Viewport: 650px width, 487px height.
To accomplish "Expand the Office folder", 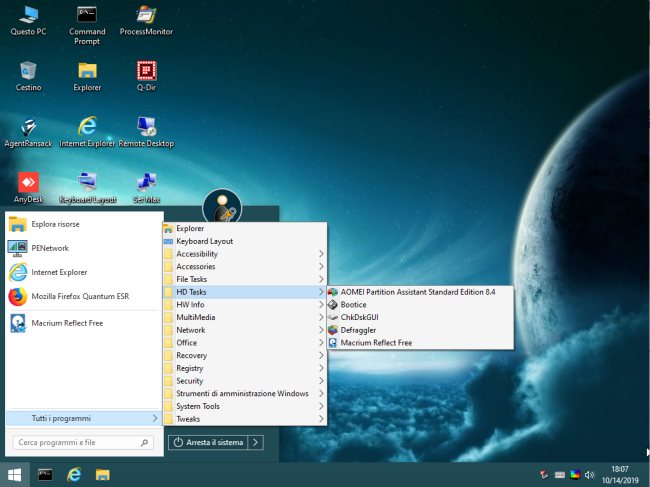I will (245, 343).
